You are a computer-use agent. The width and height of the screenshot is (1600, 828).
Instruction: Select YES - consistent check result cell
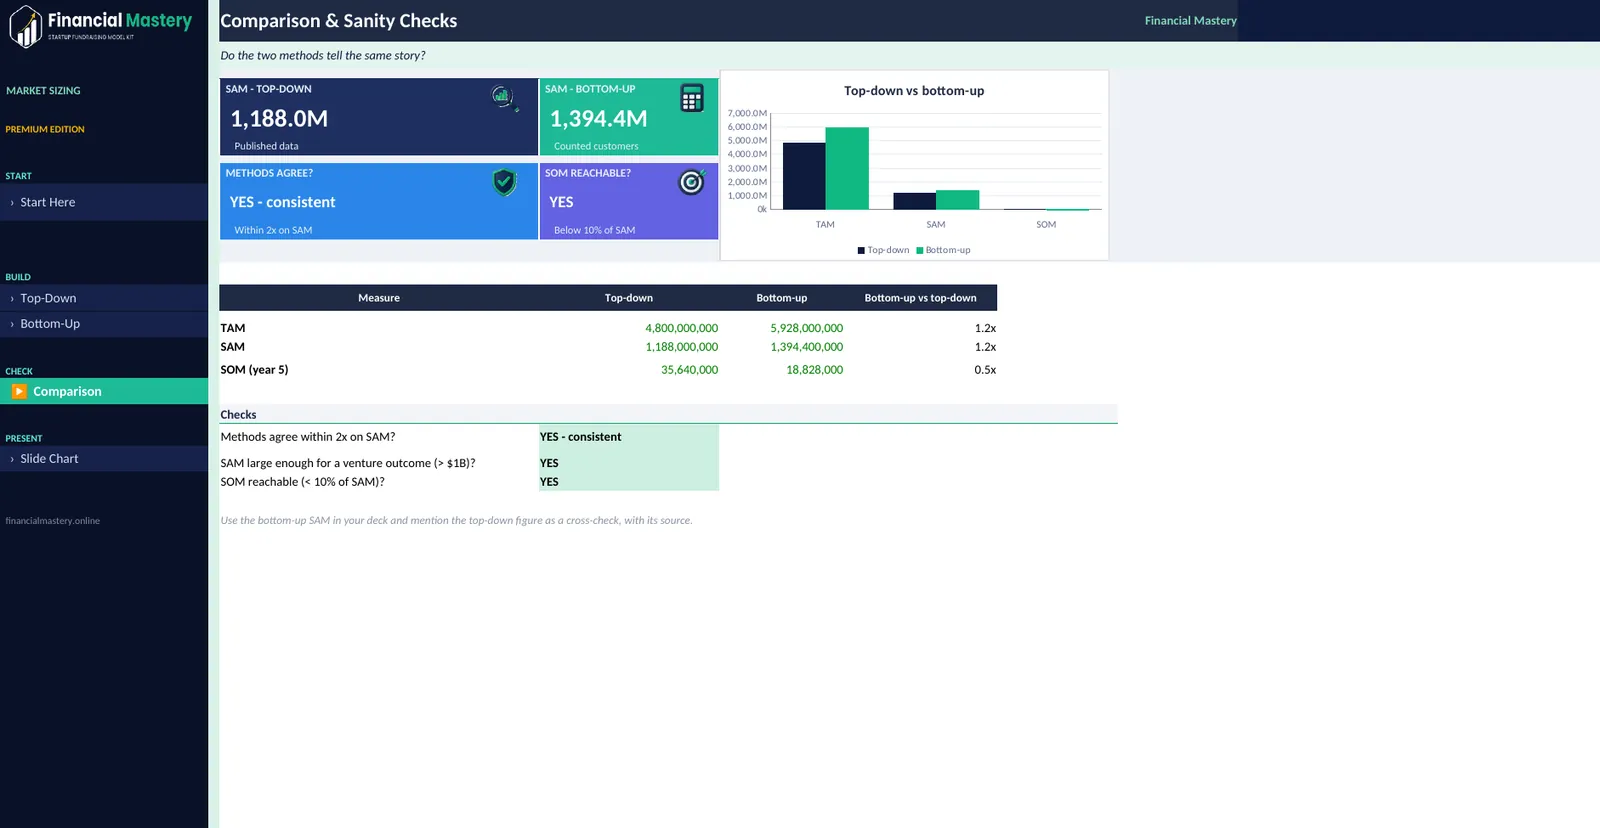(x=629, y=437)
